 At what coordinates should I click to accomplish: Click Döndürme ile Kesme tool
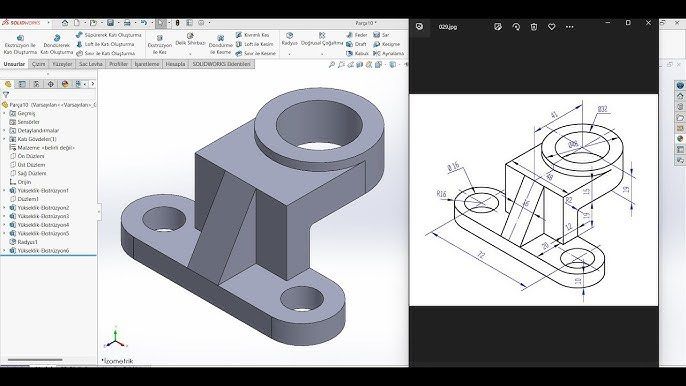click(220, 45)
